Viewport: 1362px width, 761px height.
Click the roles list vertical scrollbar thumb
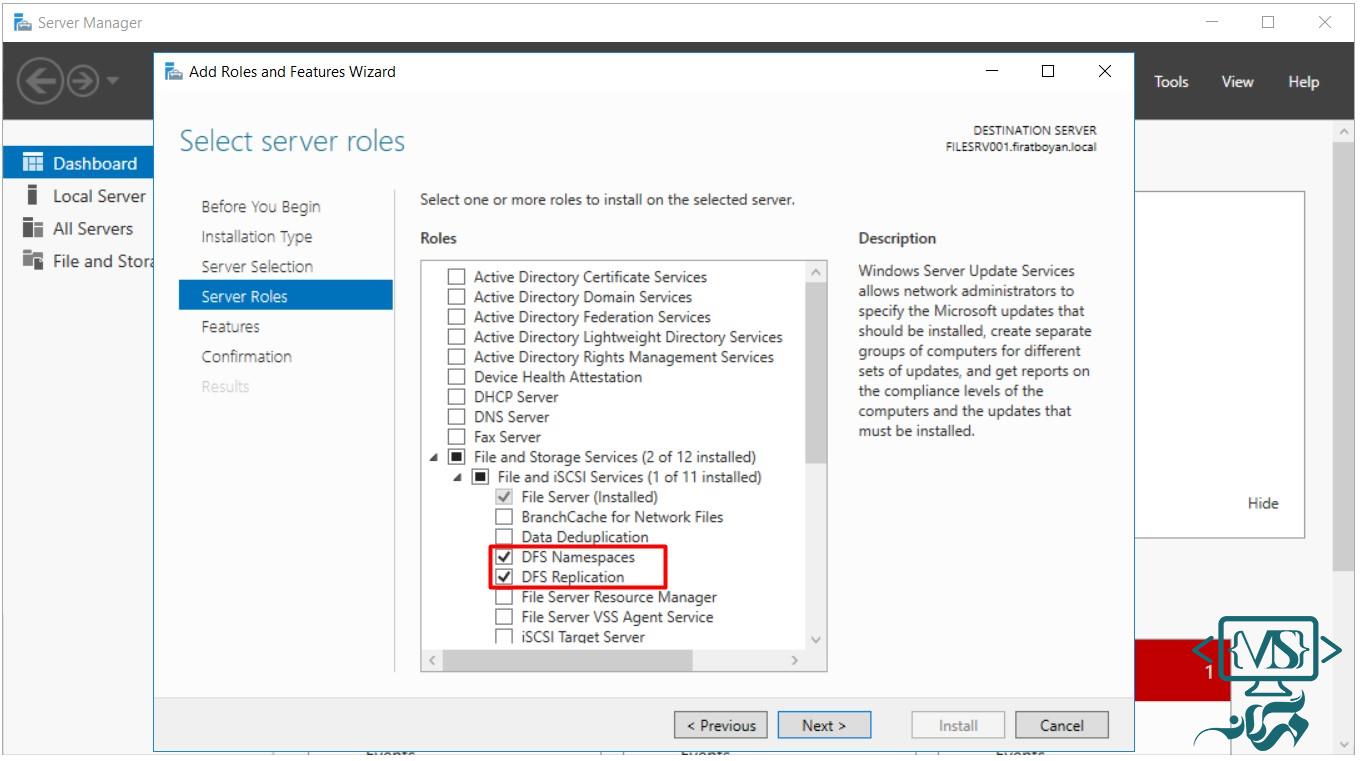tap(816, 373)
